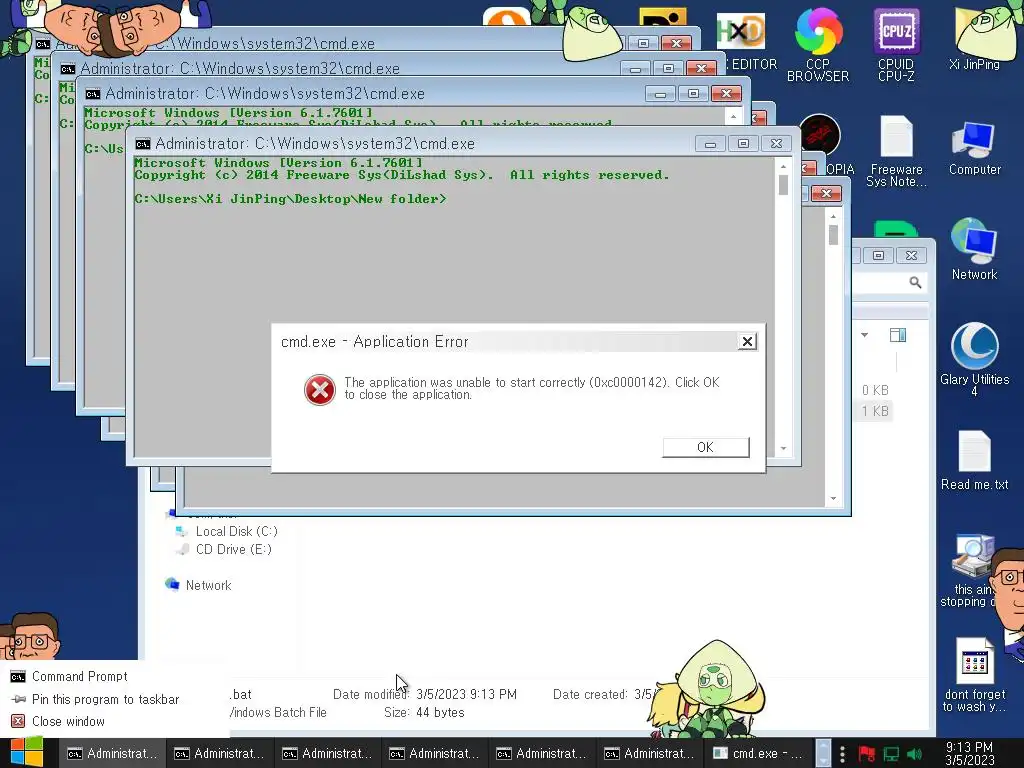Open the CCP BROWSER desktop icon
The image size is (1024, 768).
pyautogui.click(x=818, y=46)
